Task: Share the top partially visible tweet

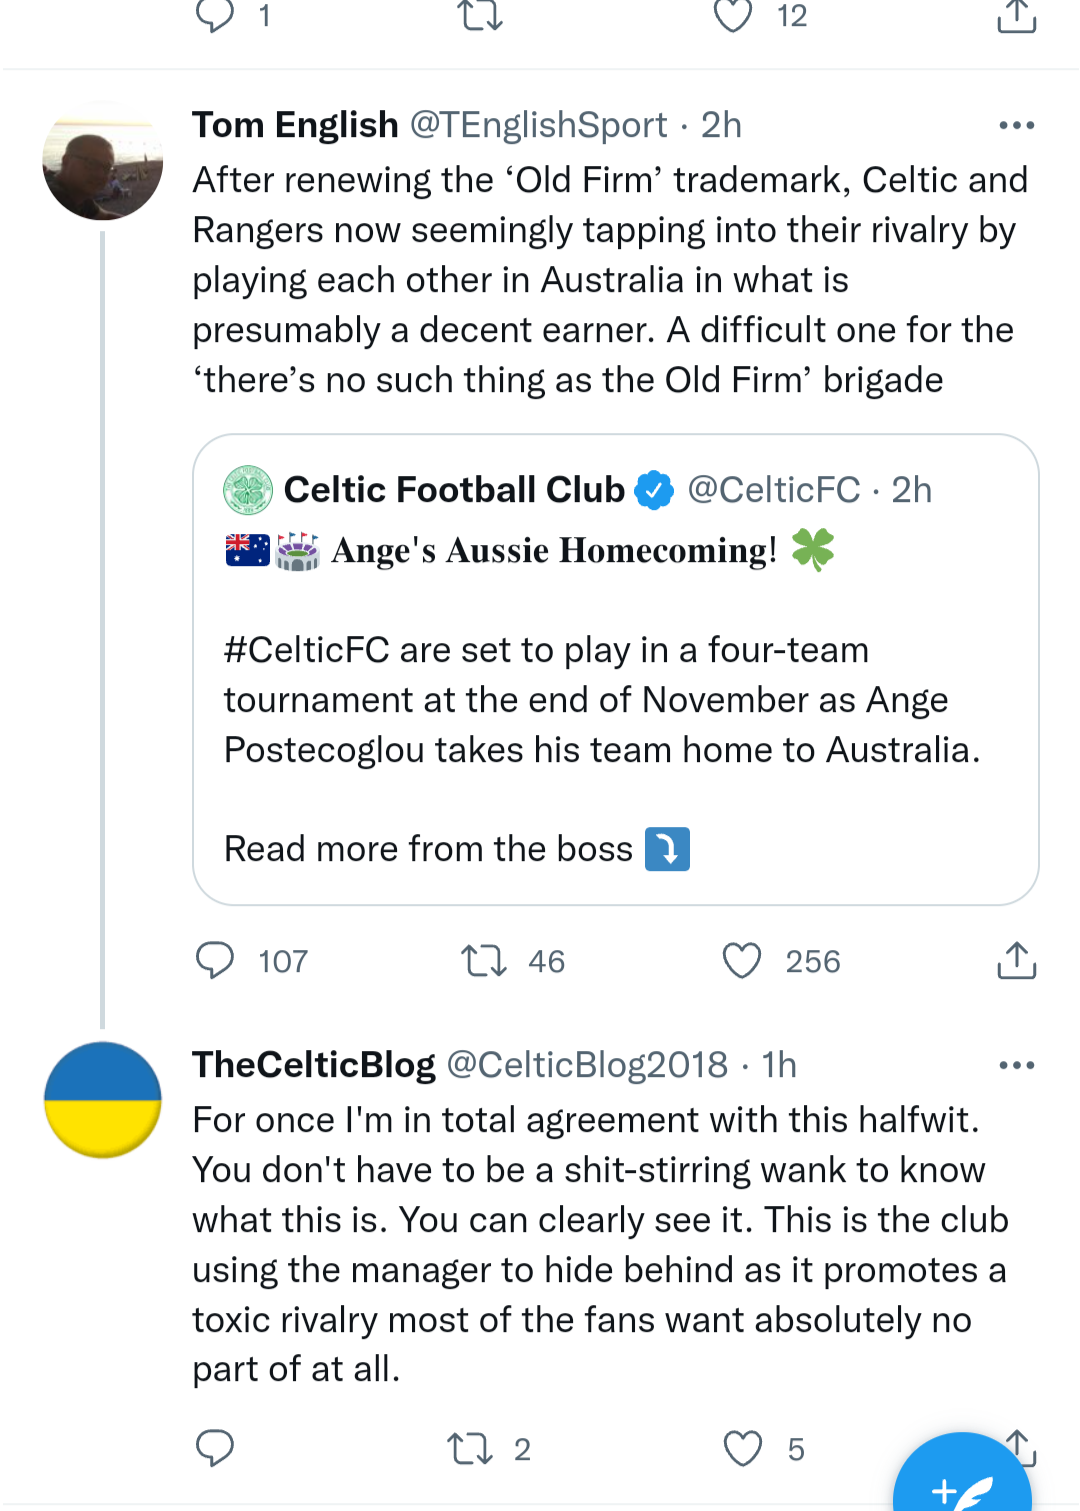Action: 1016,15
